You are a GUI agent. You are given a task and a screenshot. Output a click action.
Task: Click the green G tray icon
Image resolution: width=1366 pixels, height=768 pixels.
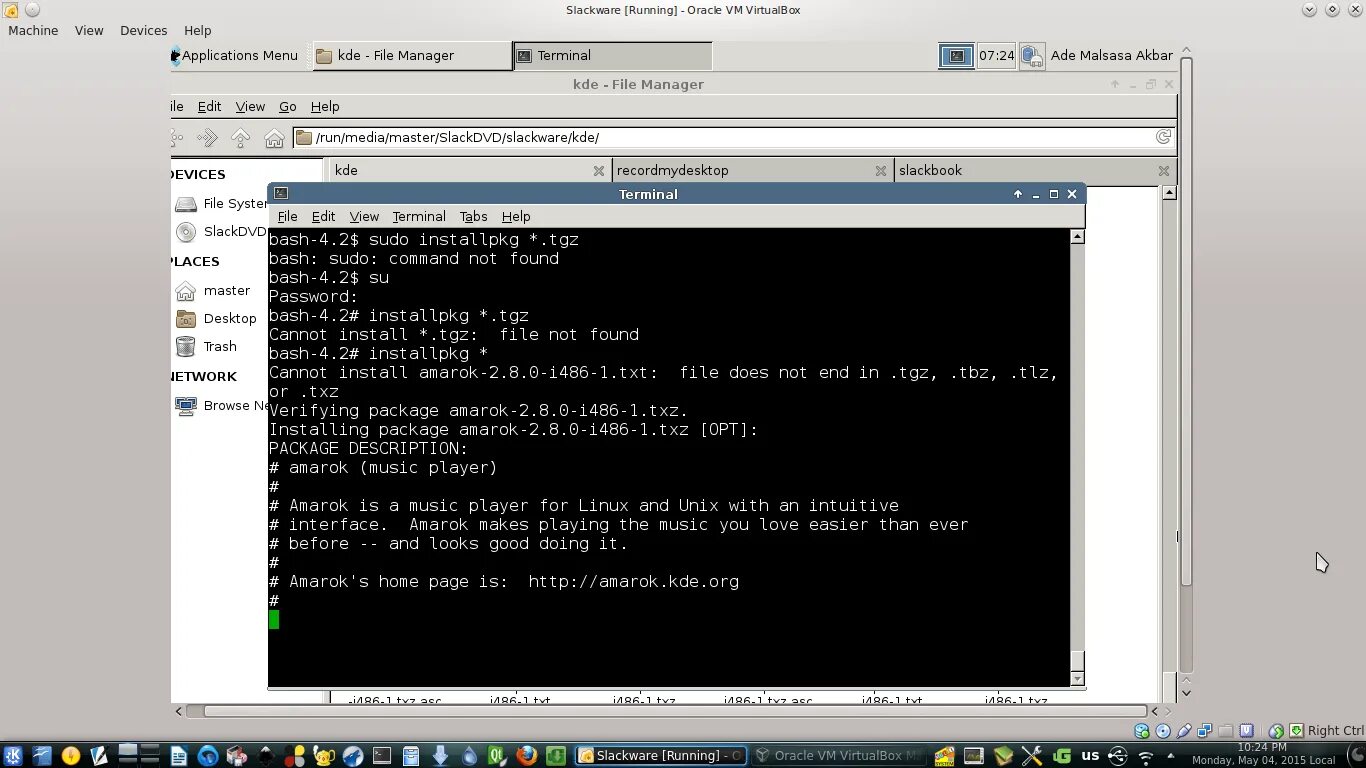click(x=1061, y=756)
